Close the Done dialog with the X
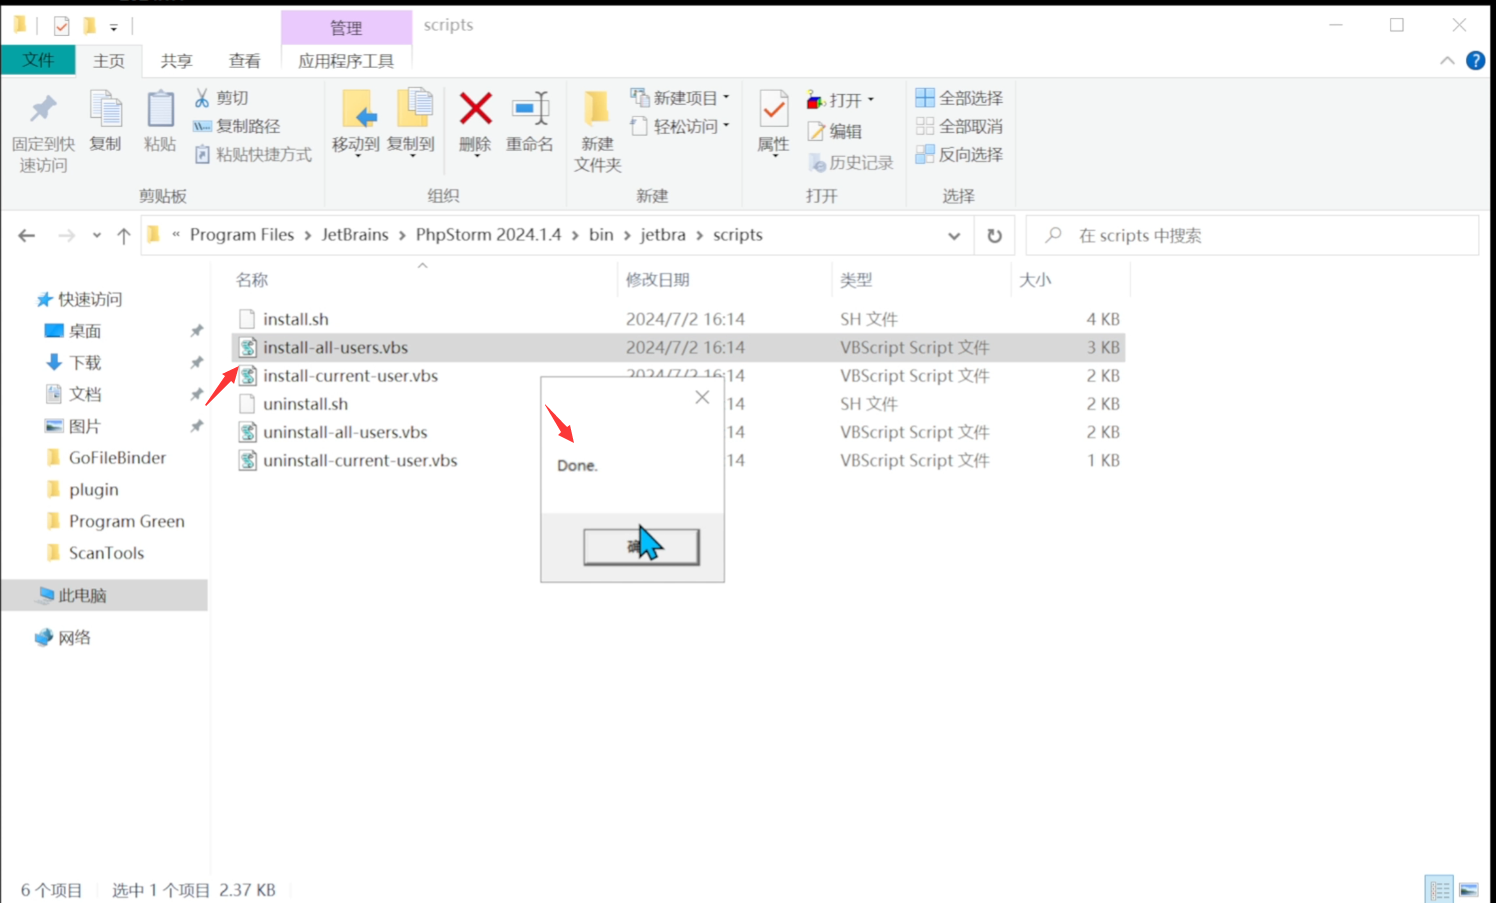Viewport: 1496px width, 903px height. pos(702,397)
